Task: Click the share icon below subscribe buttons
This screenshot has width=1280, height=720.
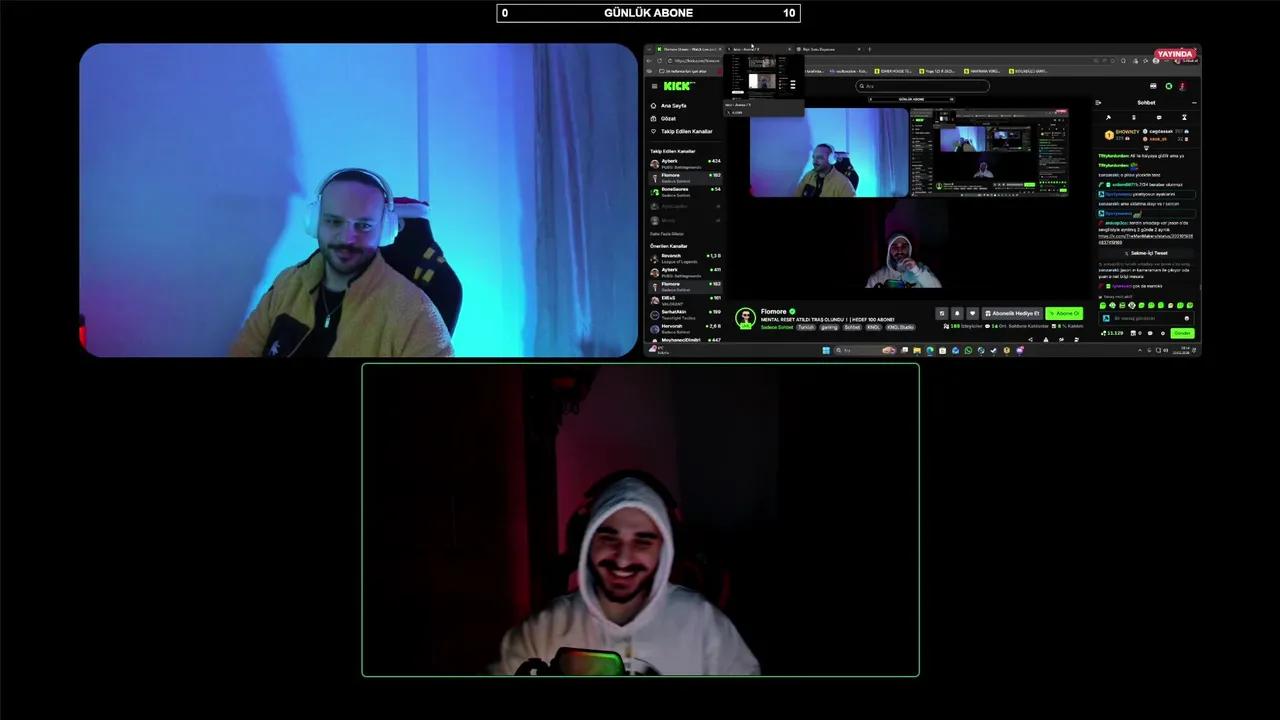Action: (1030, 339)
